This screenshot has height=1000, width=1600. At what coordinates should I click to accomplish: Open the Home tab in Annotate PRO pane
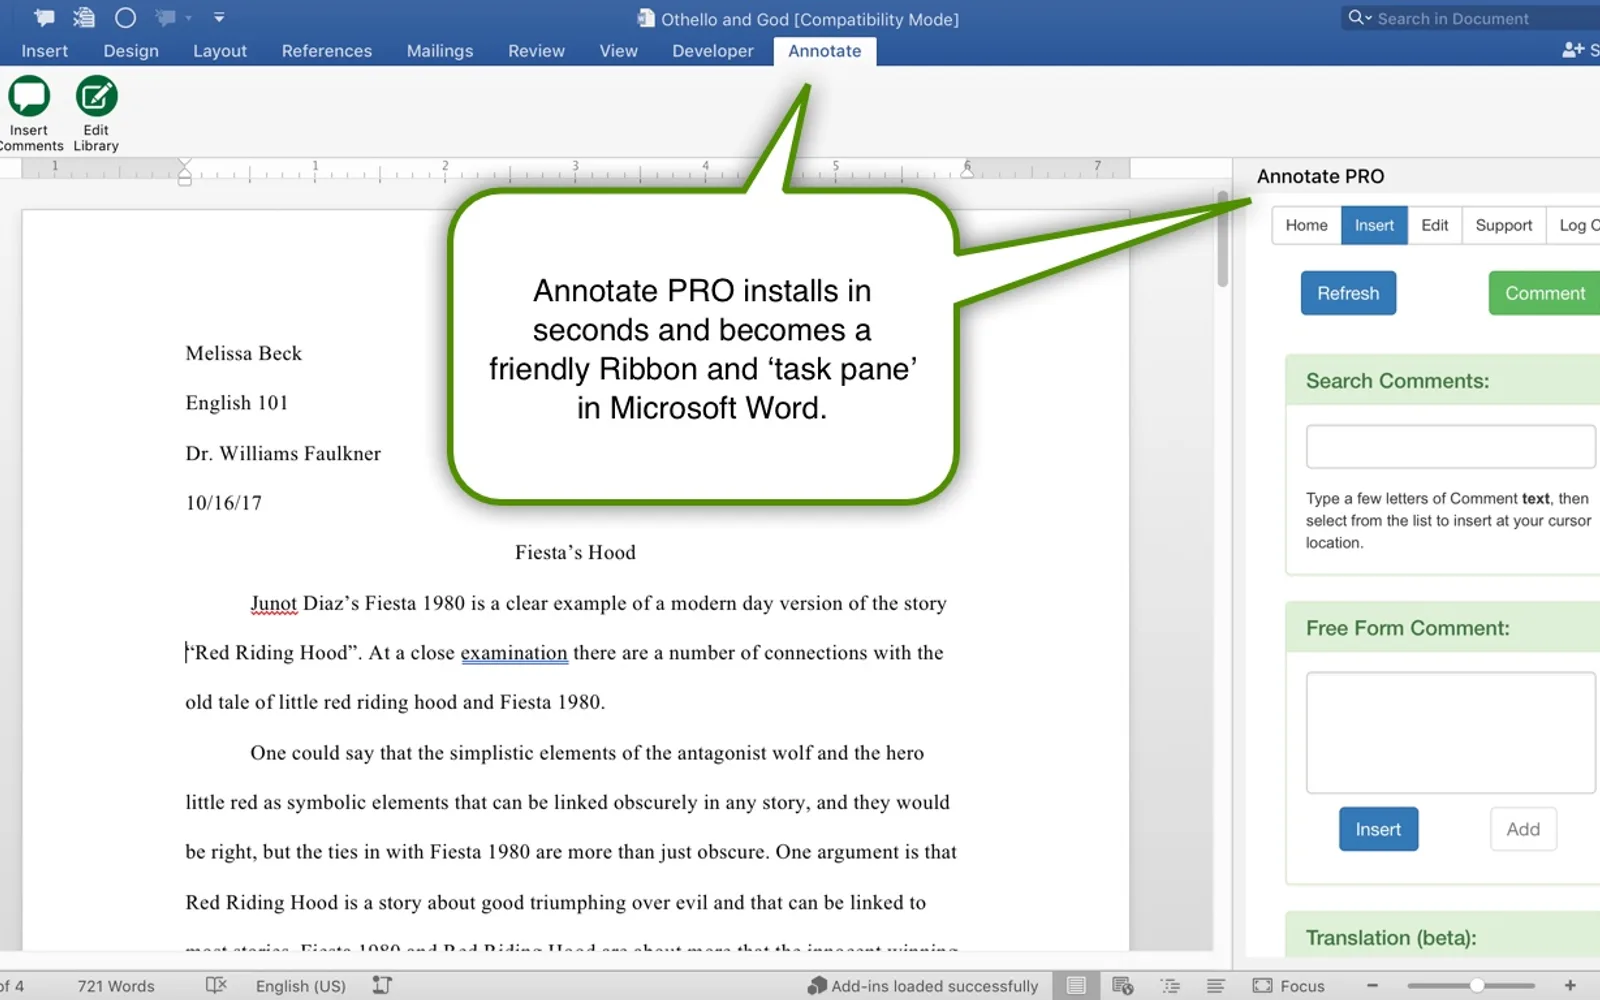click(x=1306, y=225)
